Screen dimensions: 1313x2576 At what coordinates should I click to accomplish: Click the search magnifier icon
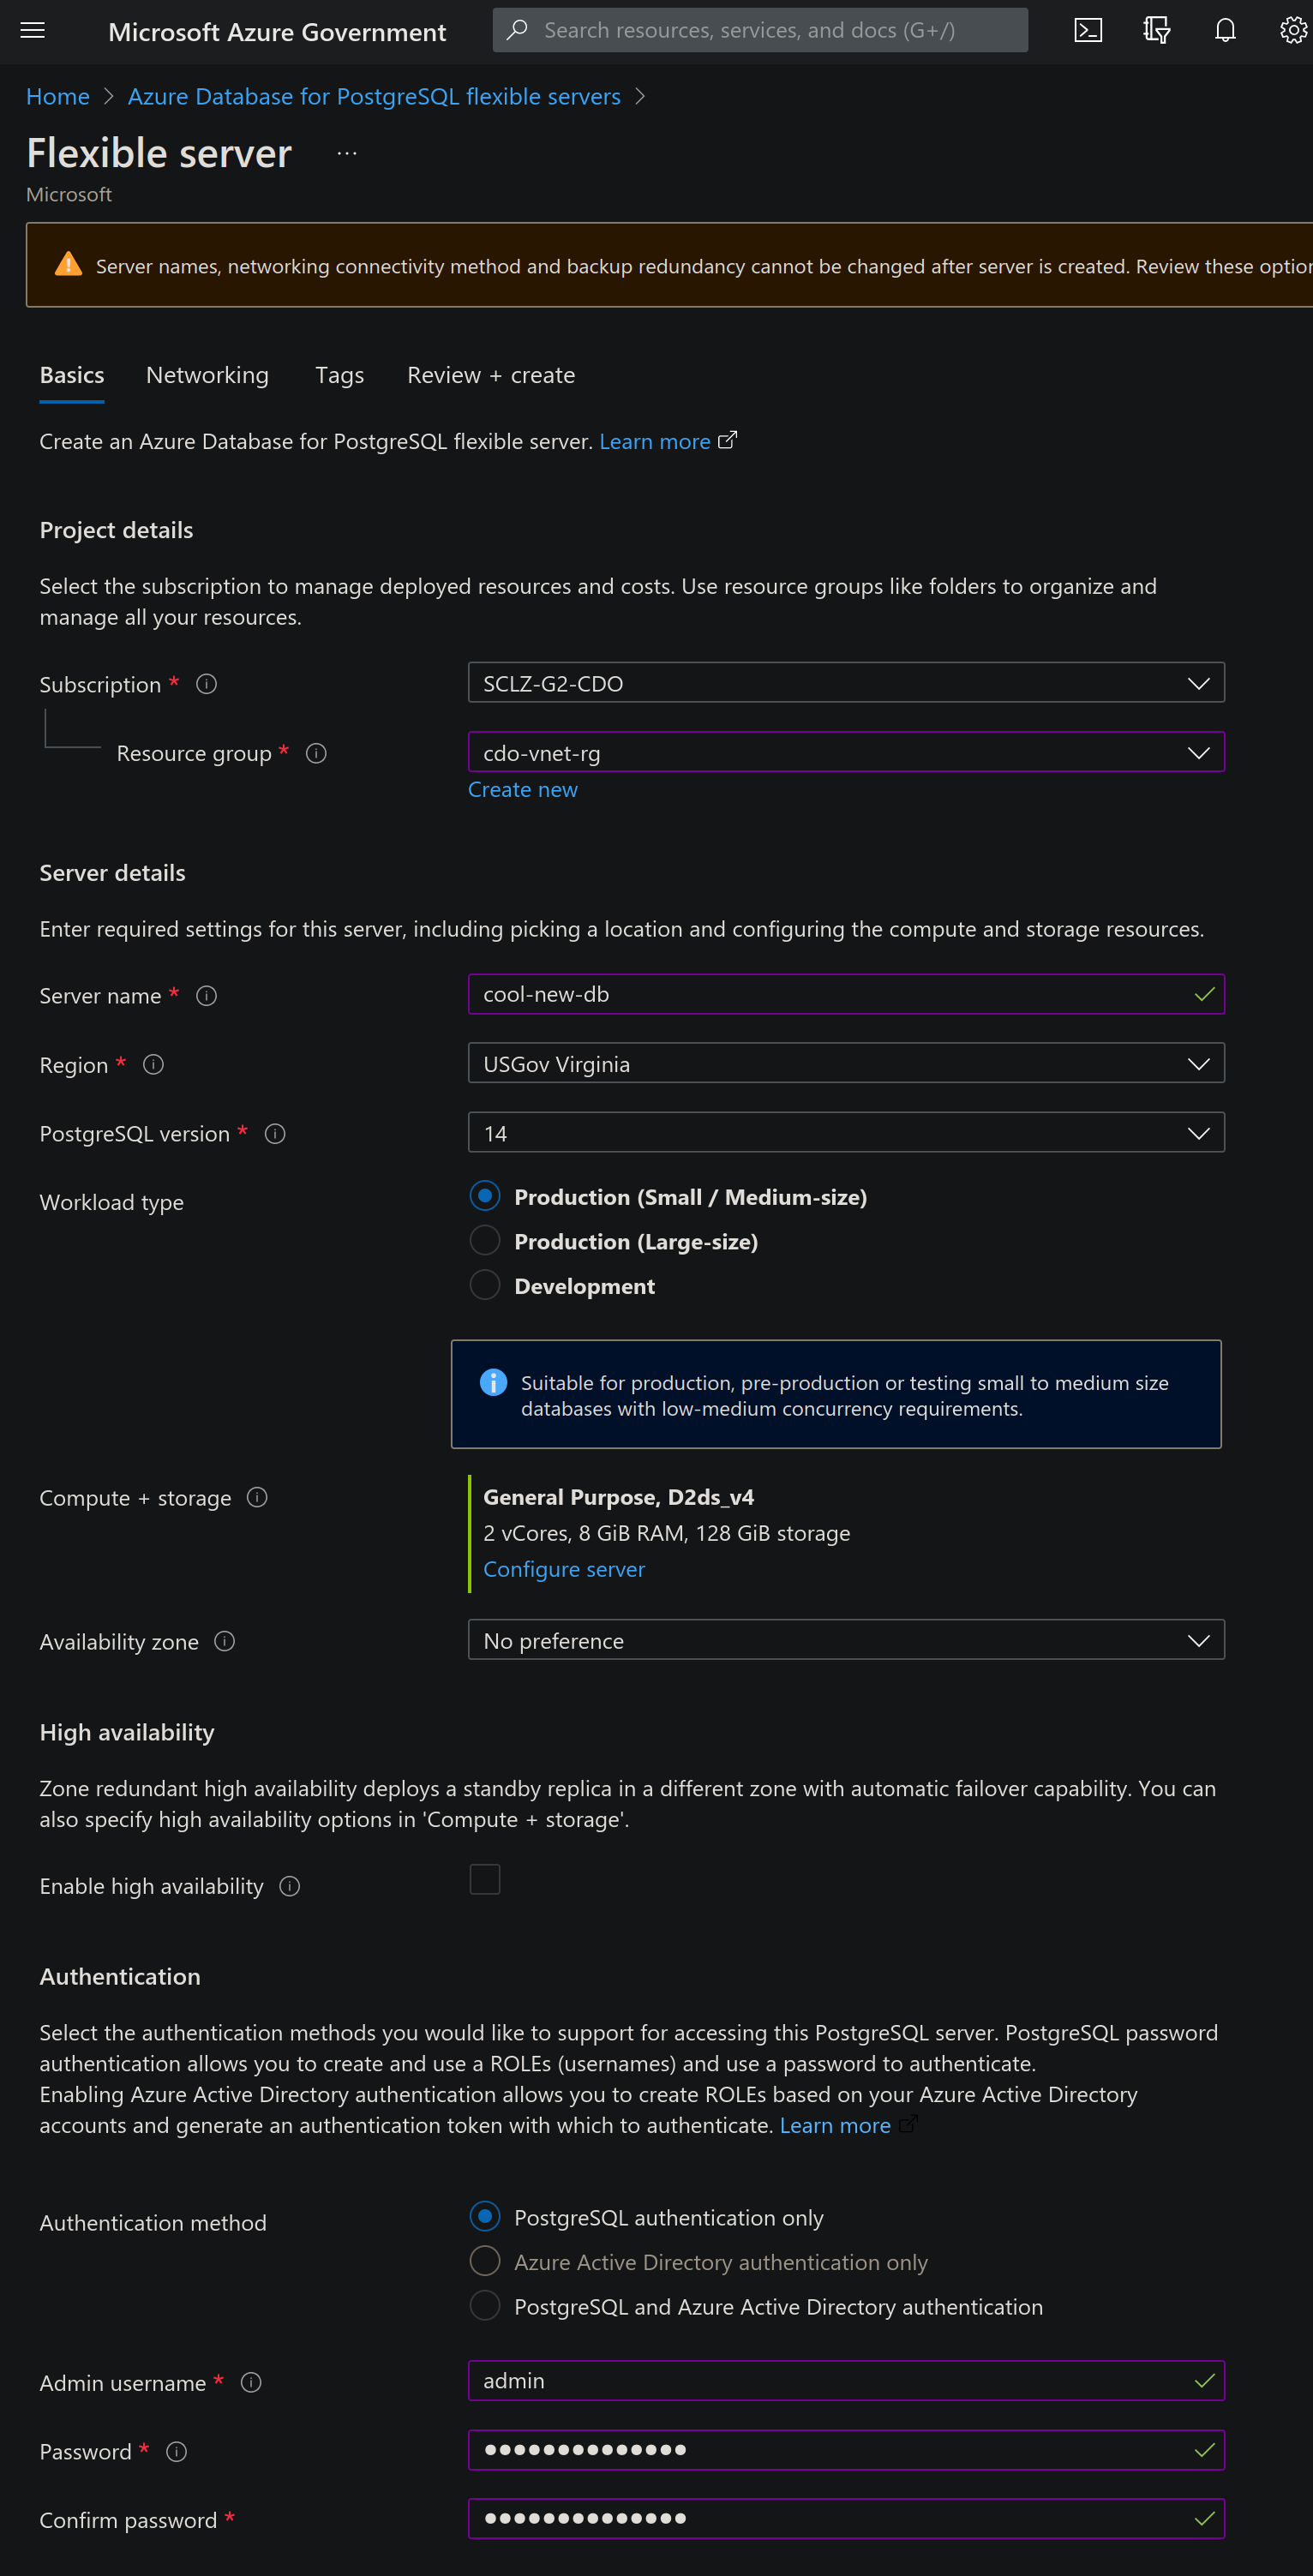[517, 30]
